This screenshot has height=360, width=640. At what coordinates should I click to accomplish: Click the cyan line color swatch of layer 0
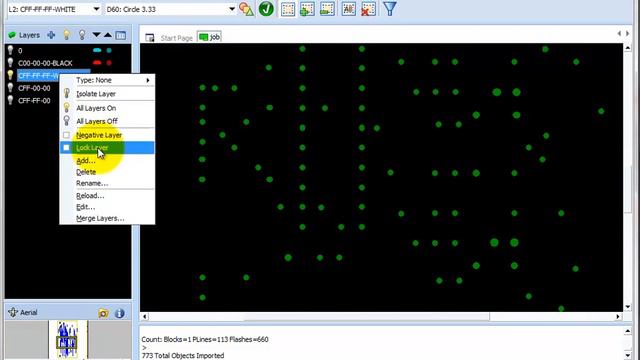click(97, 51)
